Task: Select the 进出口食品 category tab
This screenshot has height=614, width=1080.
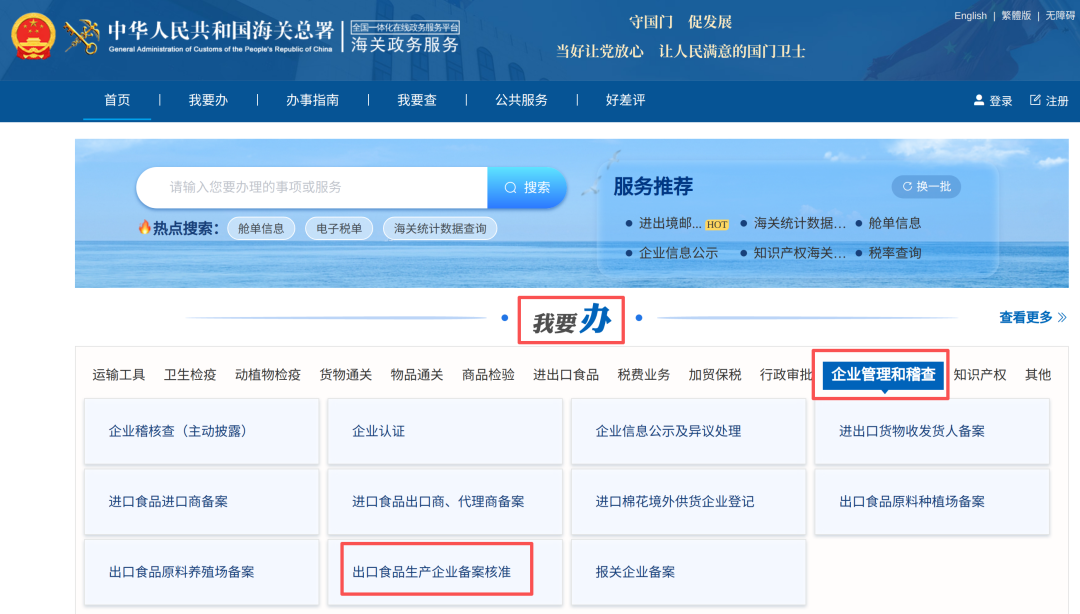Action: click(x=565, y=374)
